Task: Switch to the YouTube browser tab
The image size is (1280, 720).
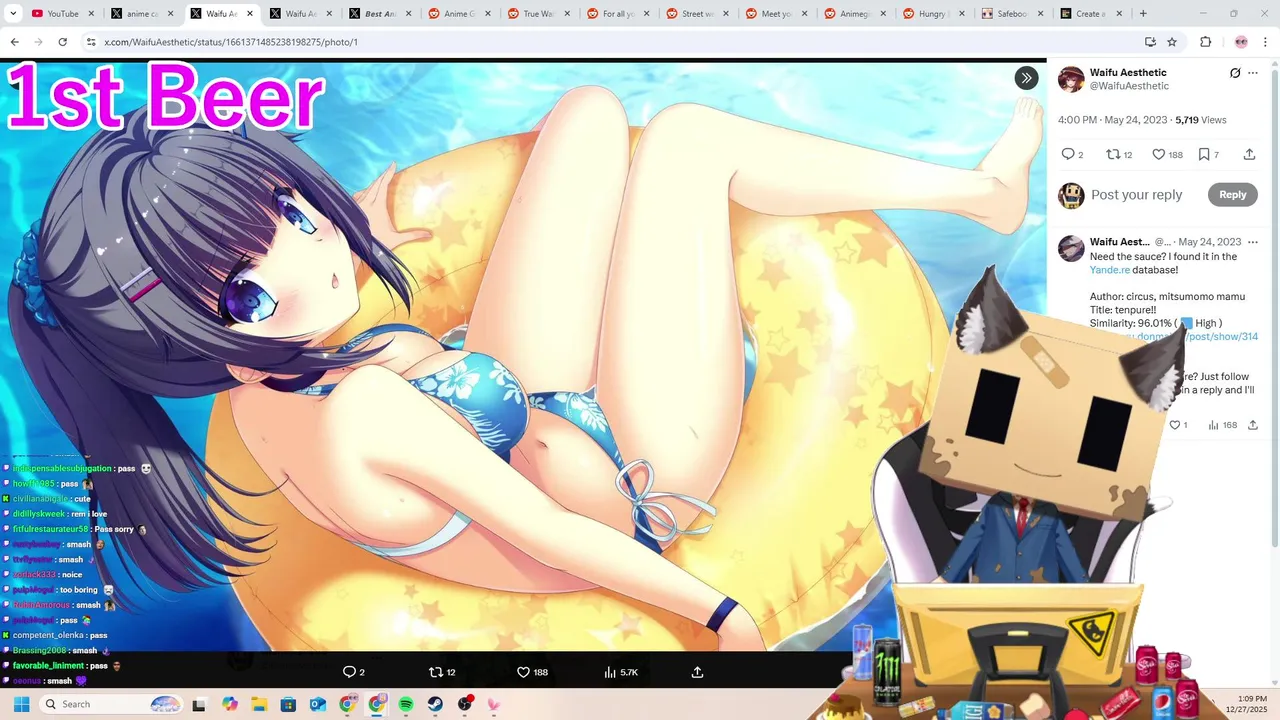Action: 63,14
